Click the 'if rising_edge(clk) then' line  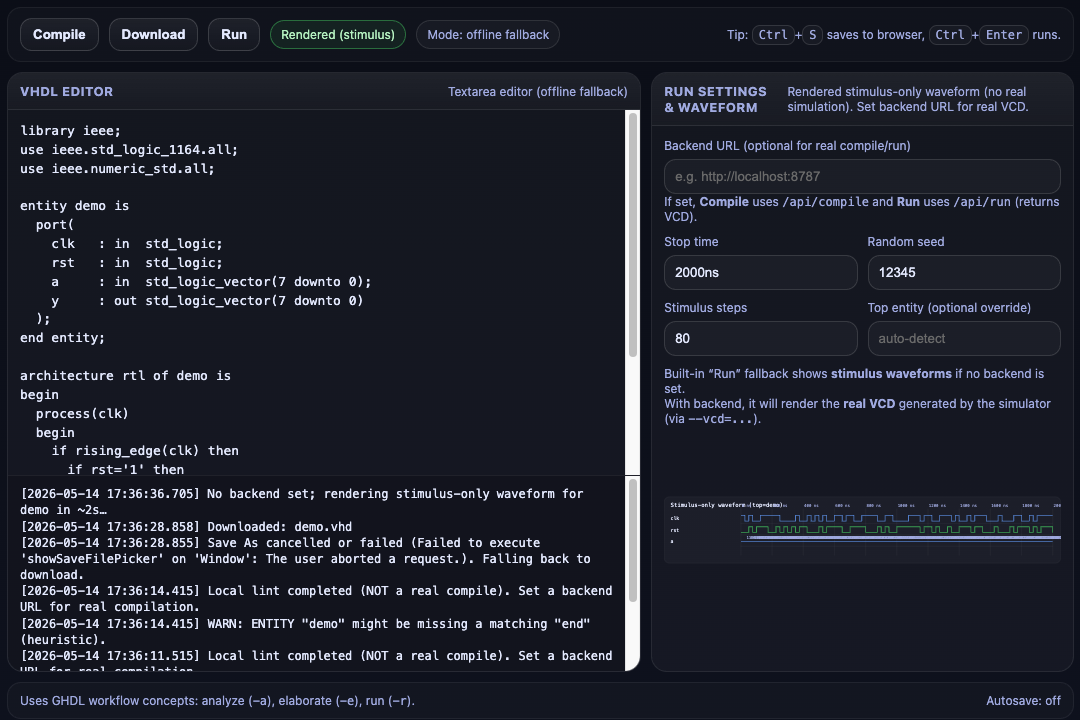pyautogui.click(x=145, y=451)
